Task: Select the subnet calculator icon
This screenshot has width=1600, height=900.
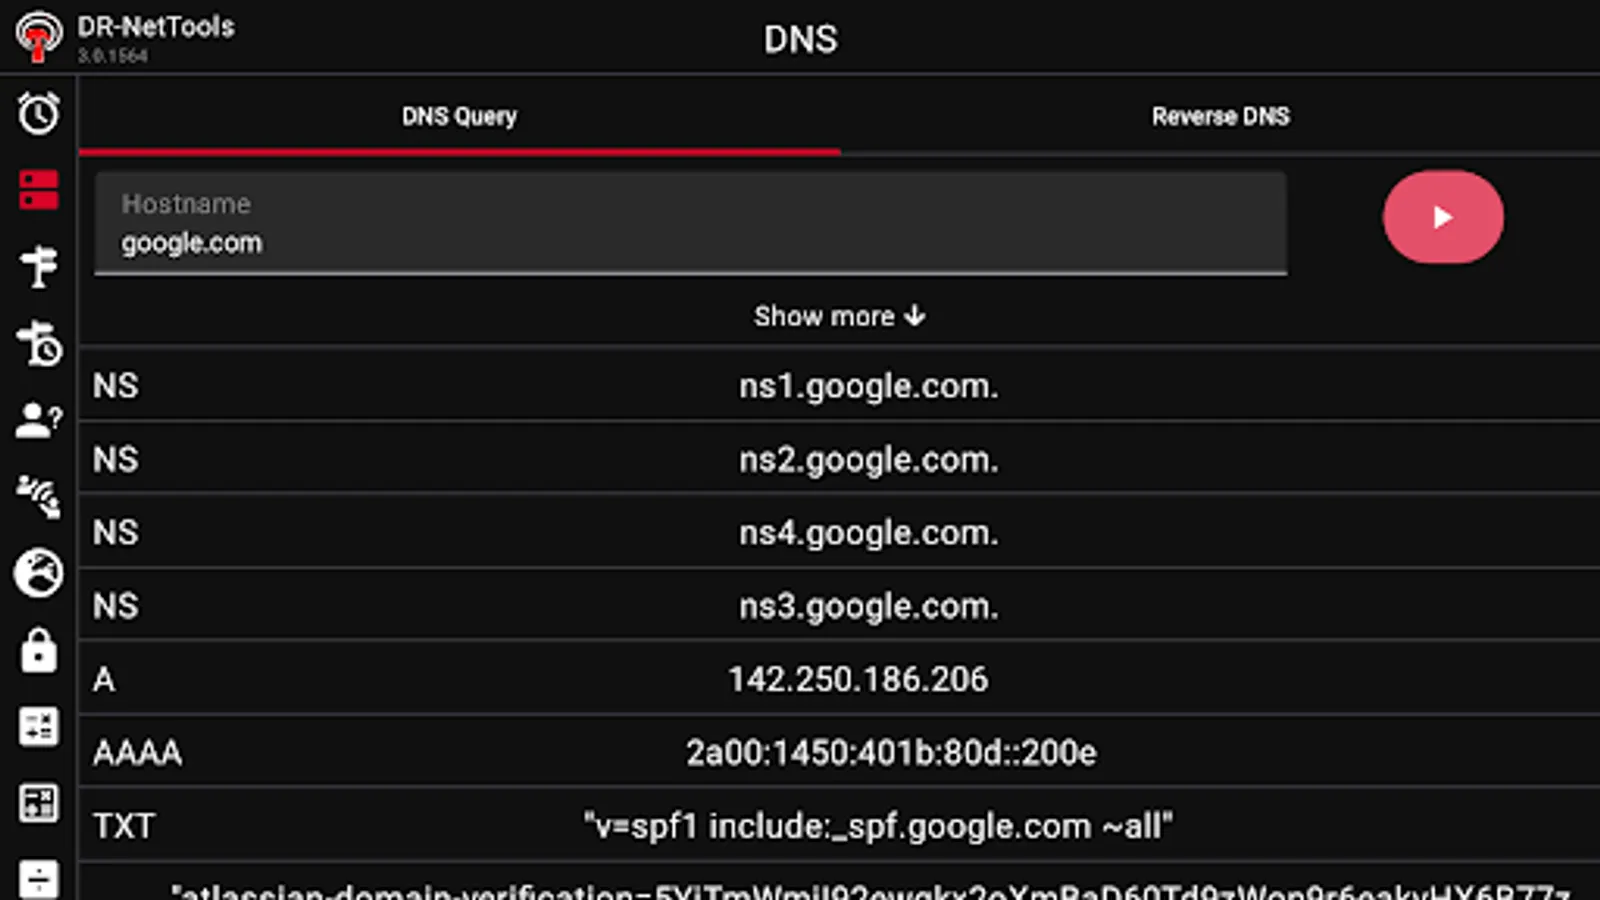Action: click(38, 727)
